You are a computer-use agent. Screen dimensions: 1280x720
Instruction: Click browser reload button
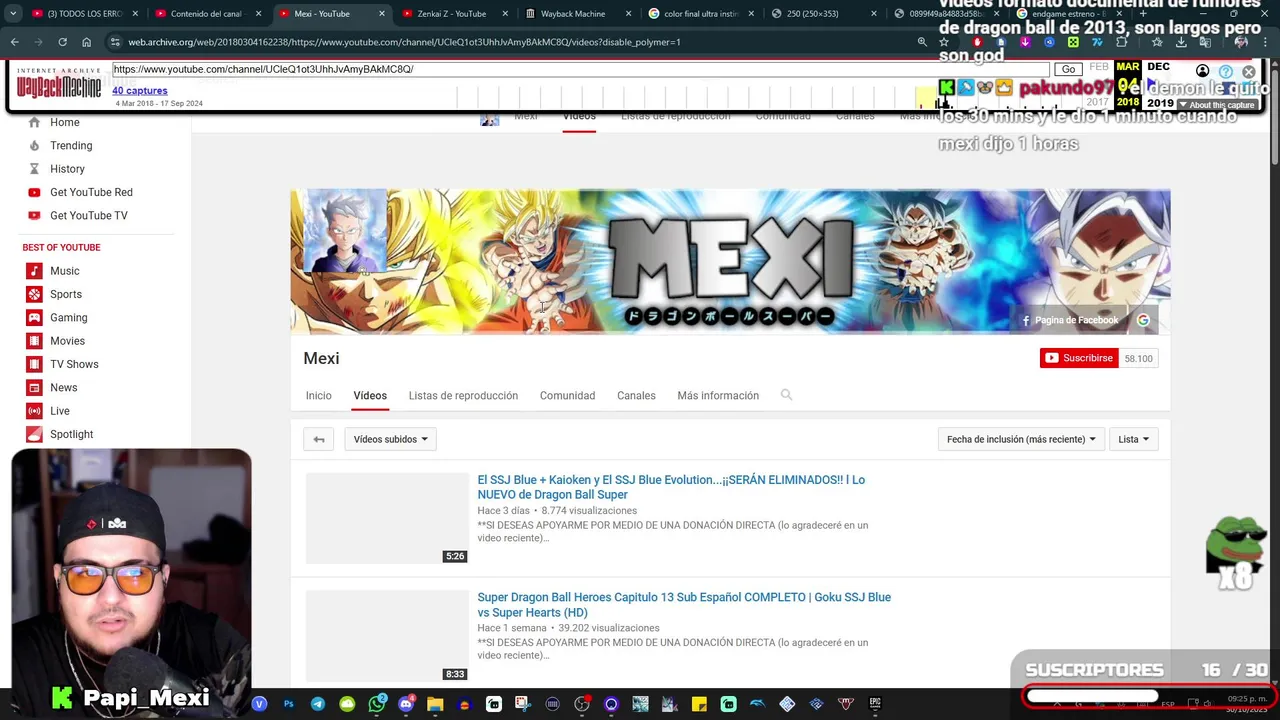tap(62, 42)
